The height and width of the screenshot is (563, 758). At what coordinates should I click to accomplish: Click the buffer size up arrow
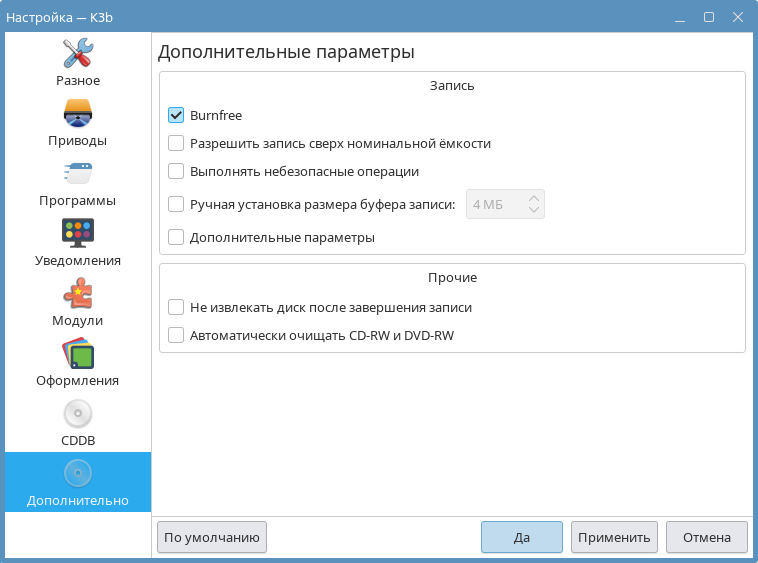[534, 198]
